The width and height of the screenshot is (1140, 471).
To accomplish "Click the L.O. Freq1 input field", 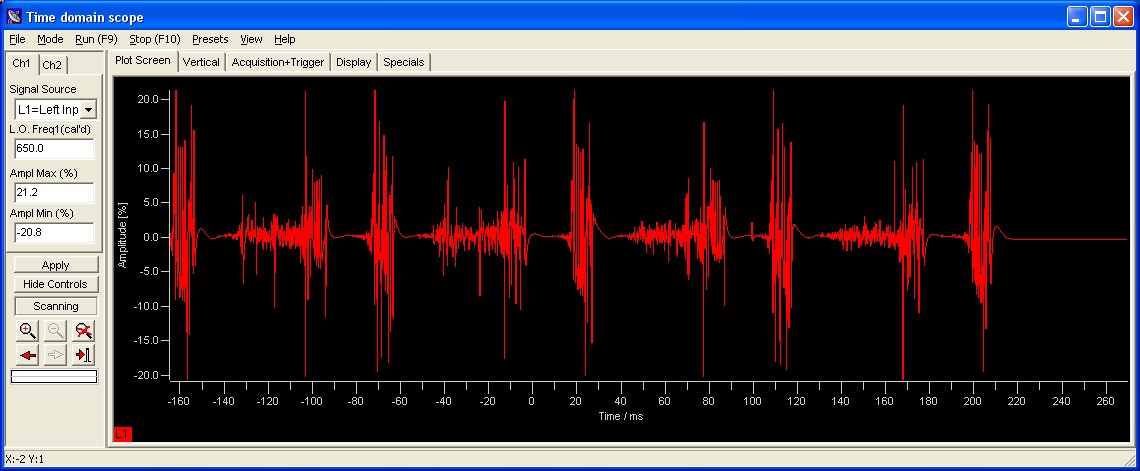I will point(55,148).
